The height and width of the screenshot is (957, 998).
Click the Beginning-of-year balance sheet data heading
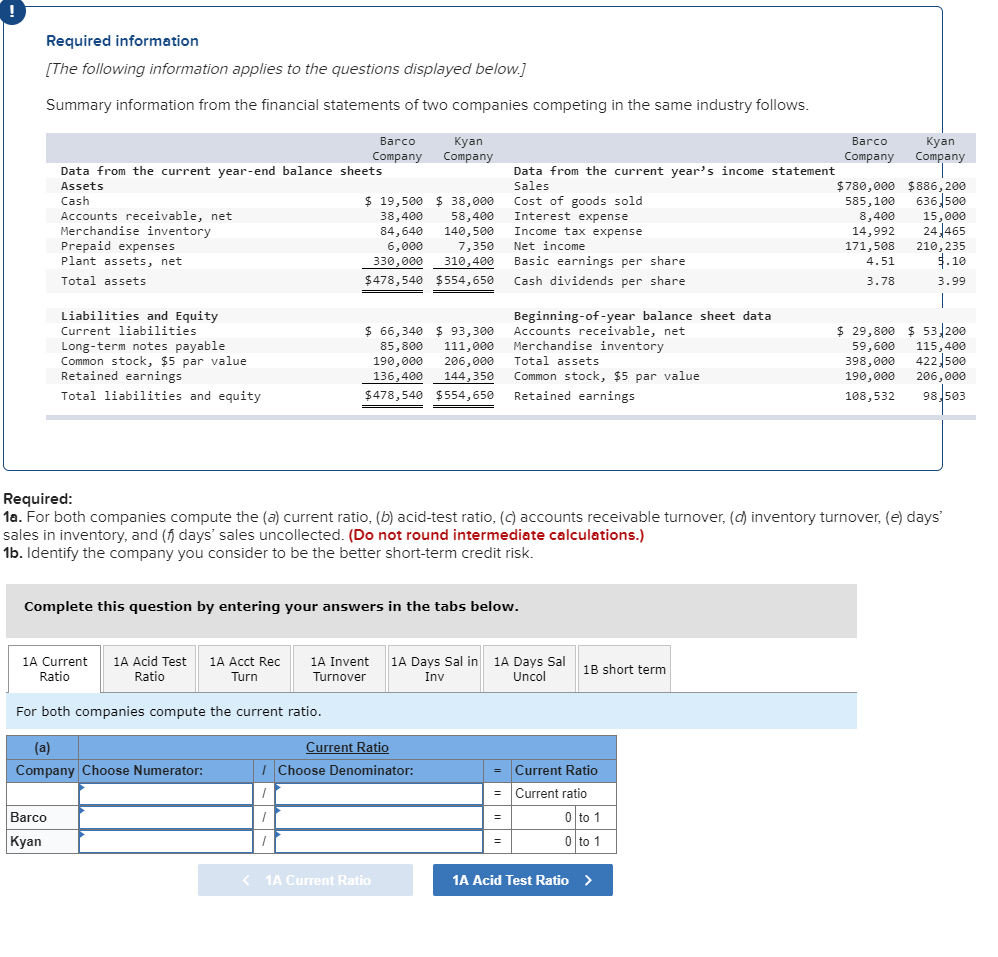tap(642, 316)
